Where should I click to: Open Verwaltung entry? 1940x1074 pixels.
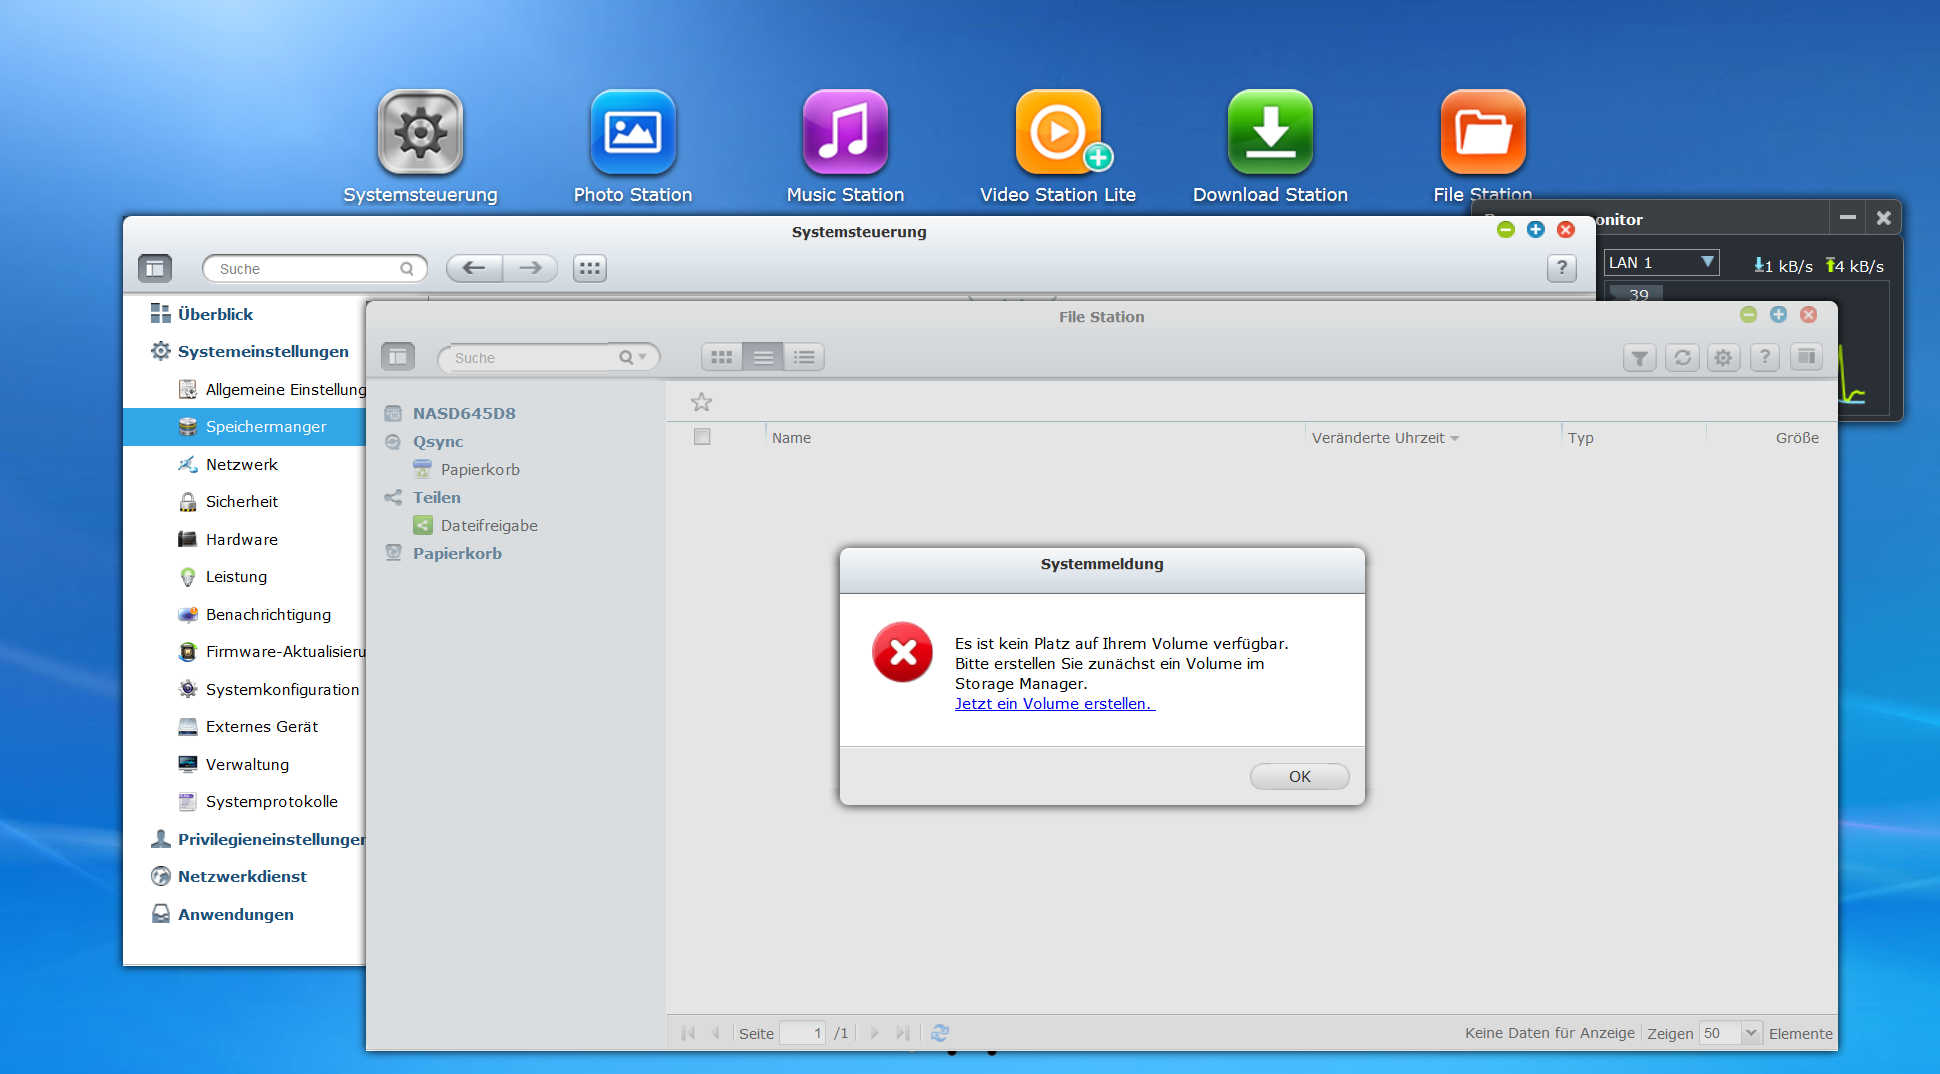click(247, 764)
